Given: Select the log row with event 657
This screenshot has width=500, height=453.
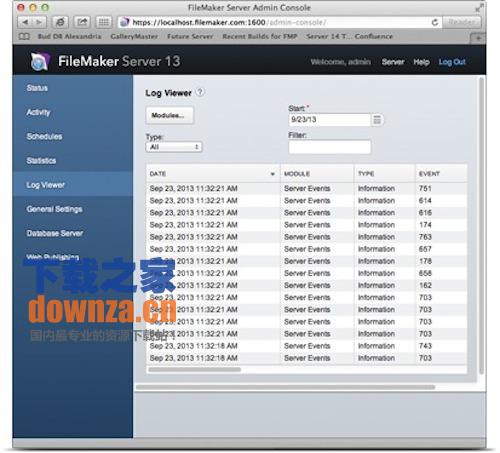Looking at the screenshot, I should point(306,249).
